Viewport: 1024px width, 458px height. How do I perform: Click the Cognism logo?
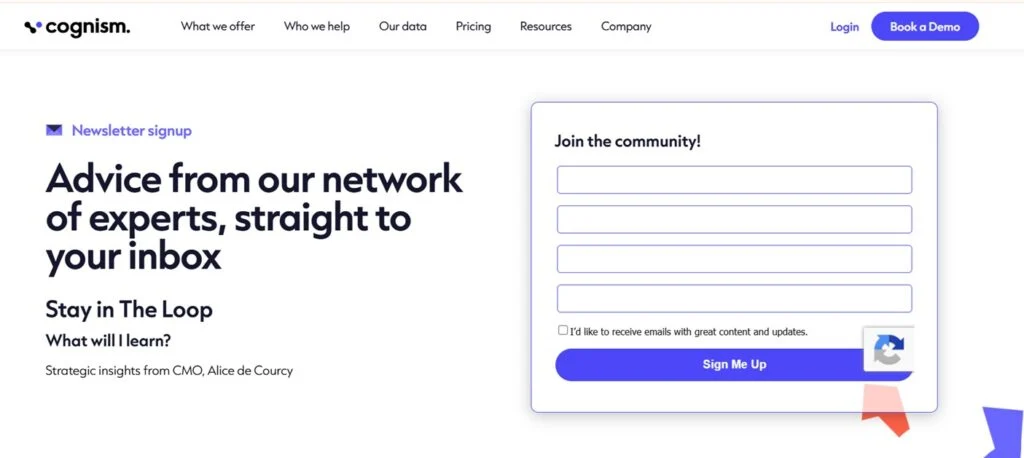coord(77,27)
